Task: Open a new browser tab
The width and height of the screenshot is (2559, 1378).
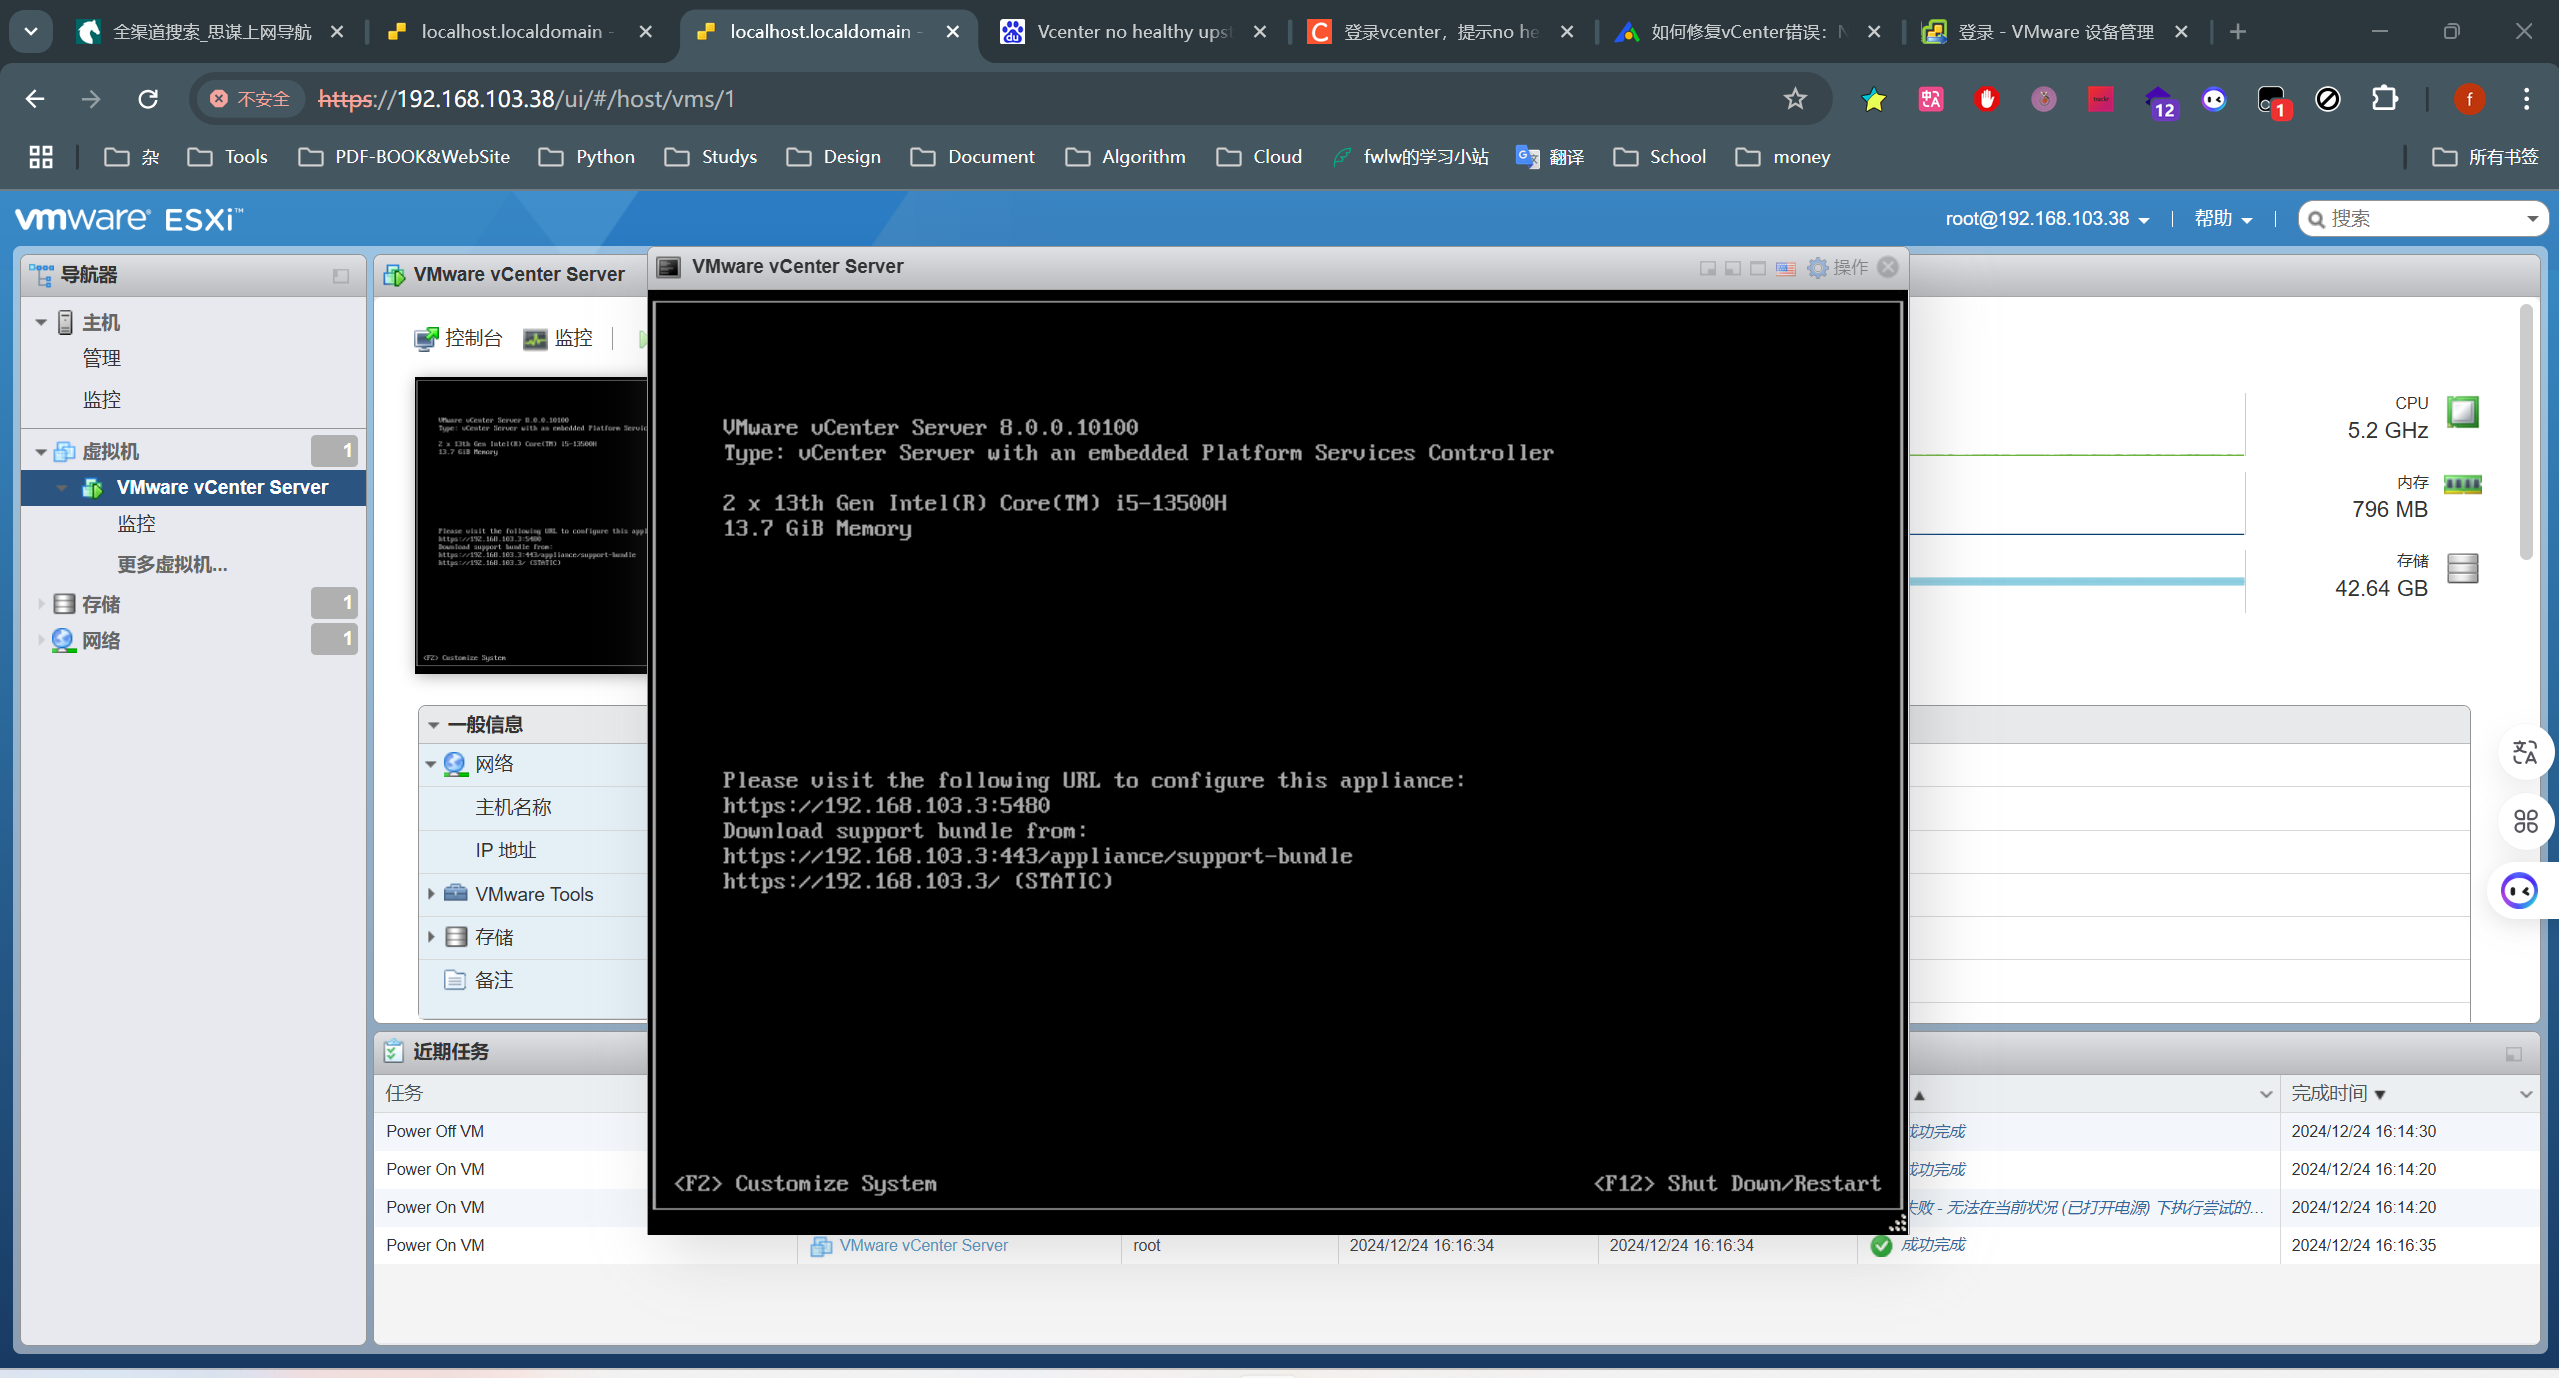Action: [x=2238, y=32]
